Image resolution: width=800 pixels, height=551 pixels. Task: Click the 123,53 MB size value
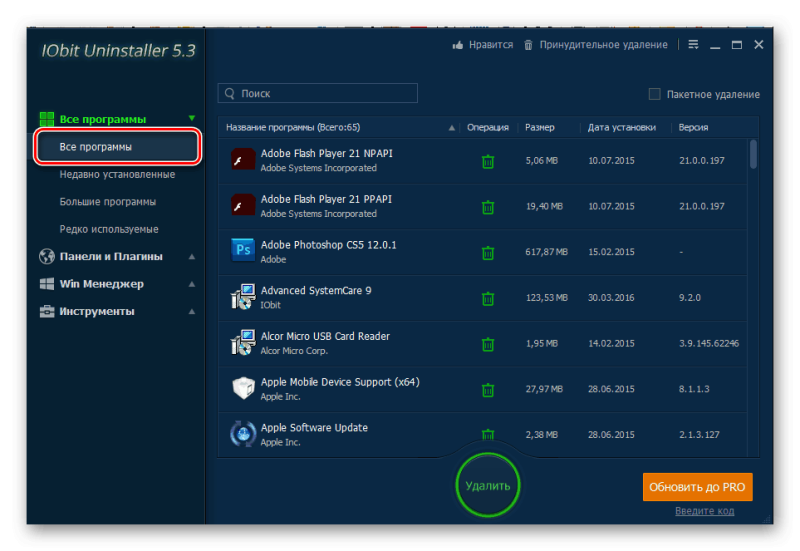[546, 298]
